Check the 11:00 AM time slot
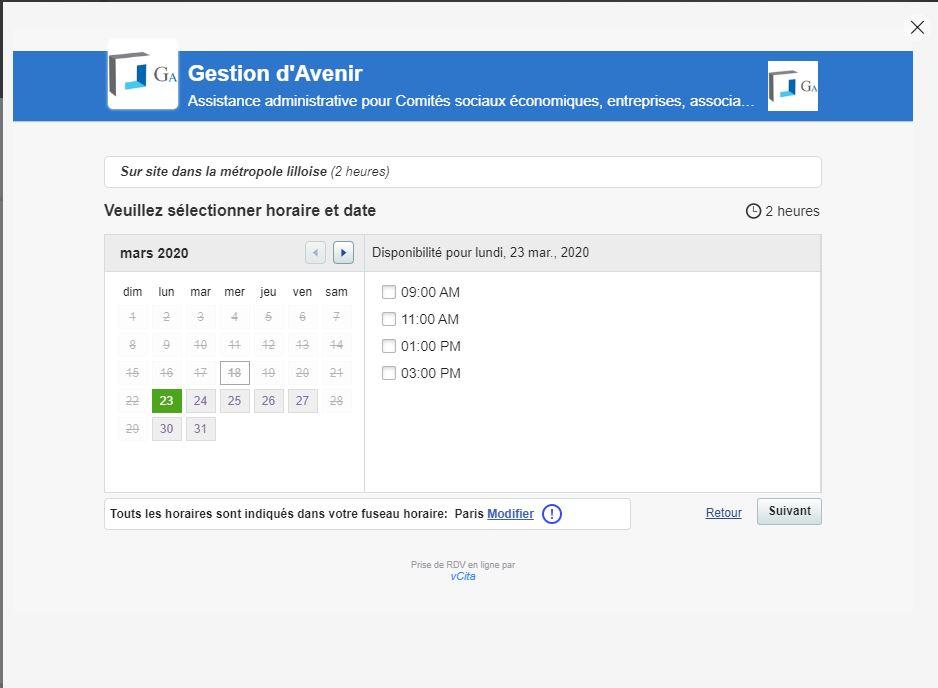Screen dimensions: 938x688 tap(389, 319)
